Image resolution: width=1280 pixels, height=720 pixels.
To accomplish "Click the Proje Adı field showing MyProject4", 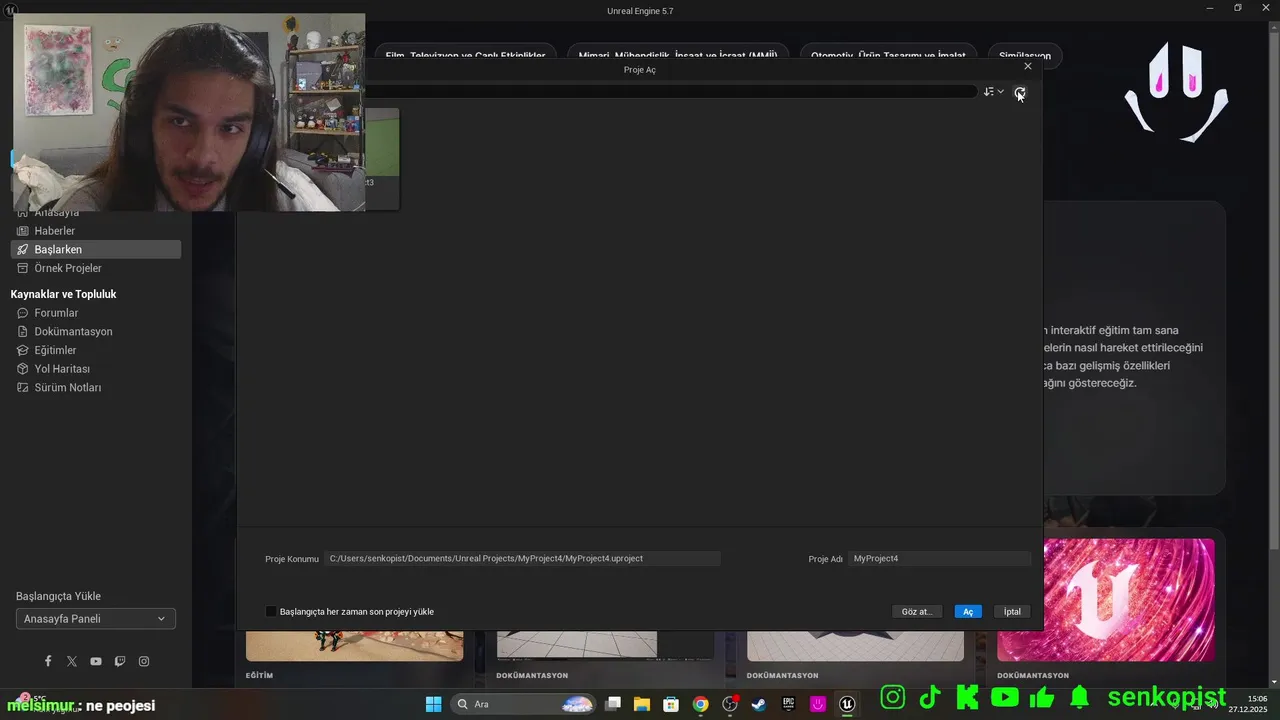I will click(x=940, y=559).
